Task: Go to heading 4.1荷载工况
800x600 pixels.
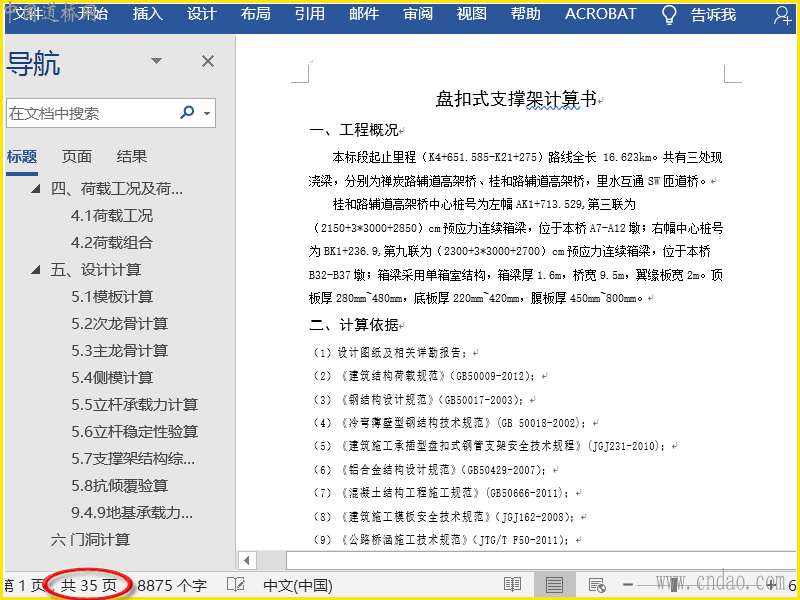Action: 112,216
